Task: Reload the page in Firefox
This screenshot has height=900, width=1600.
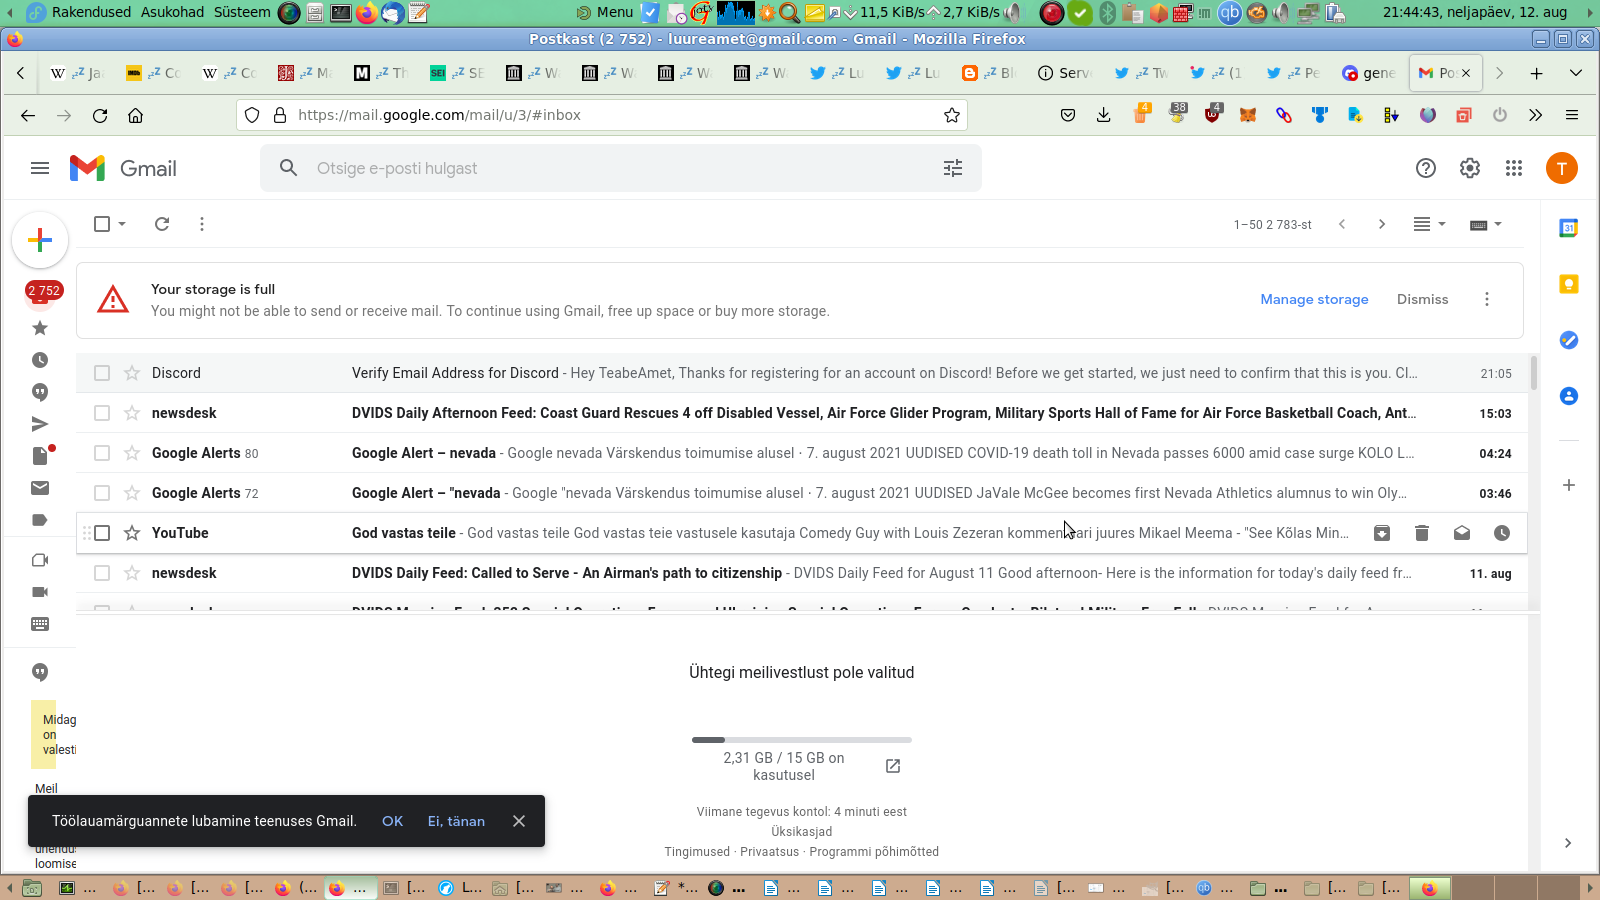Action: [x=100, y=115]
